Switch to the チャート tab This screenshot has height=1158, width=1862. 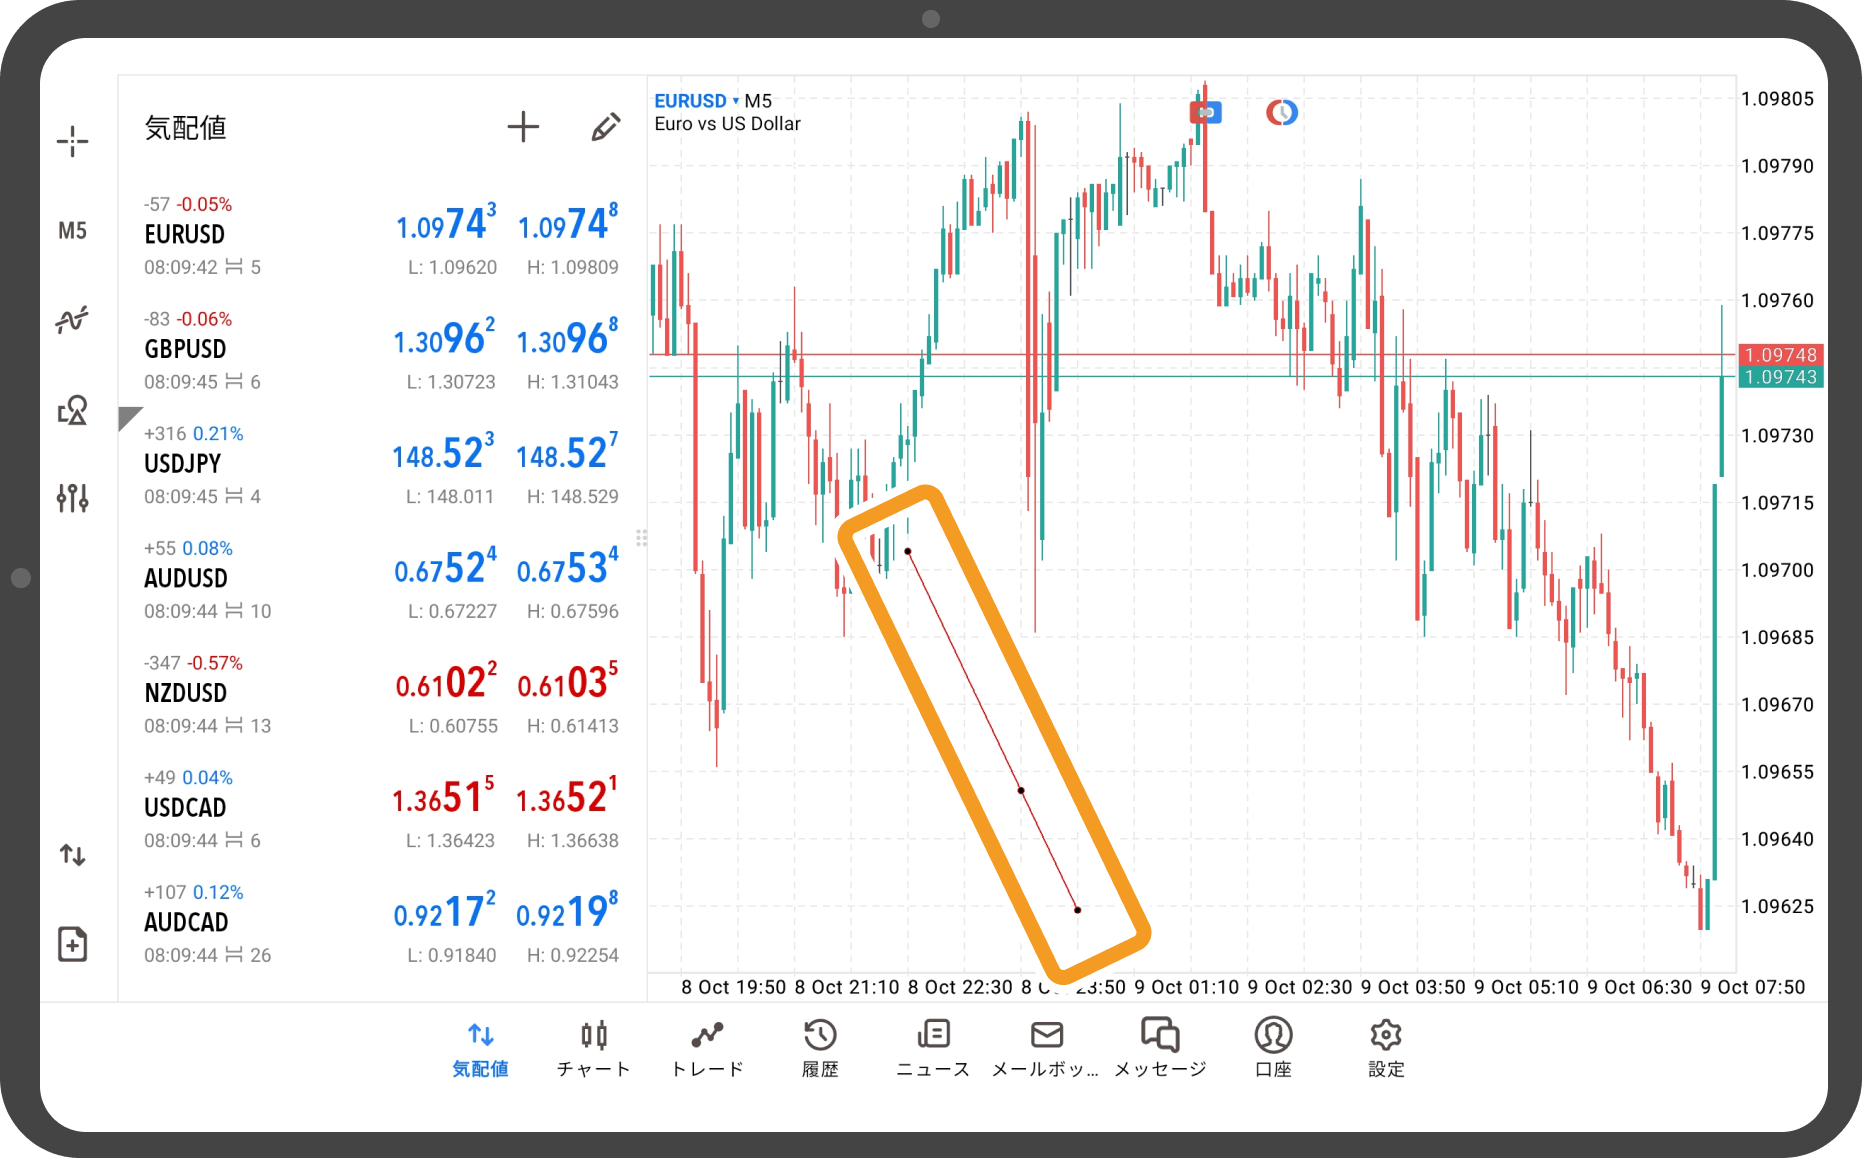(x=594, y=1047)
